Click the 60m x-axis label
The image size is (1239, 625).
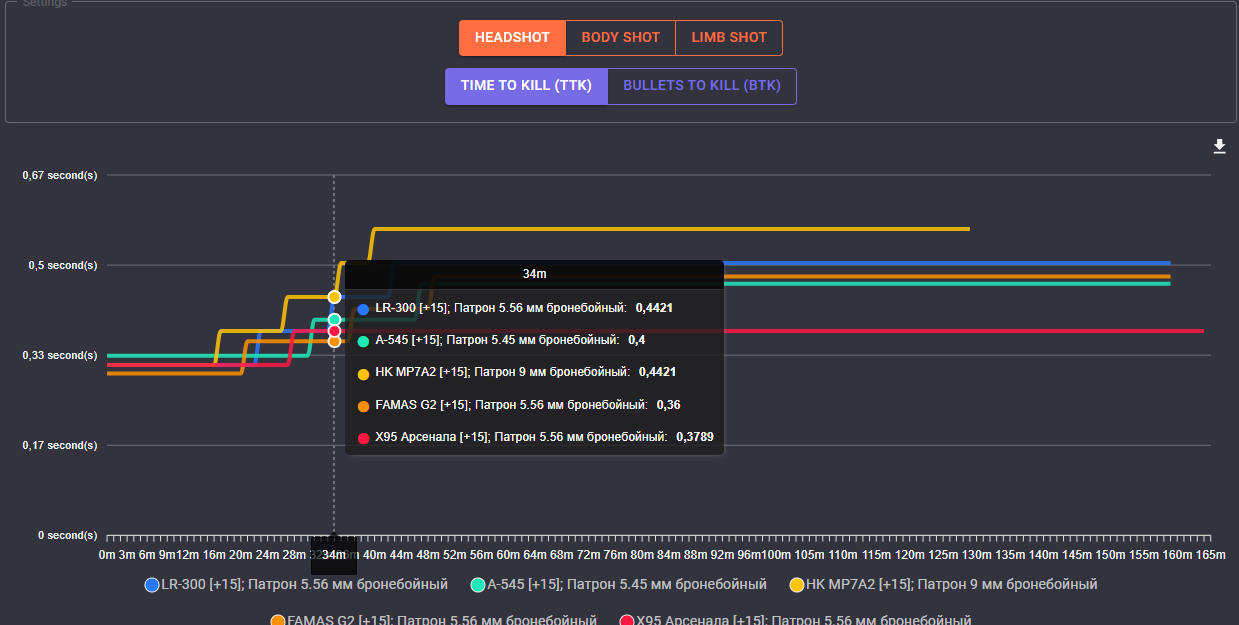click(509, 555)
